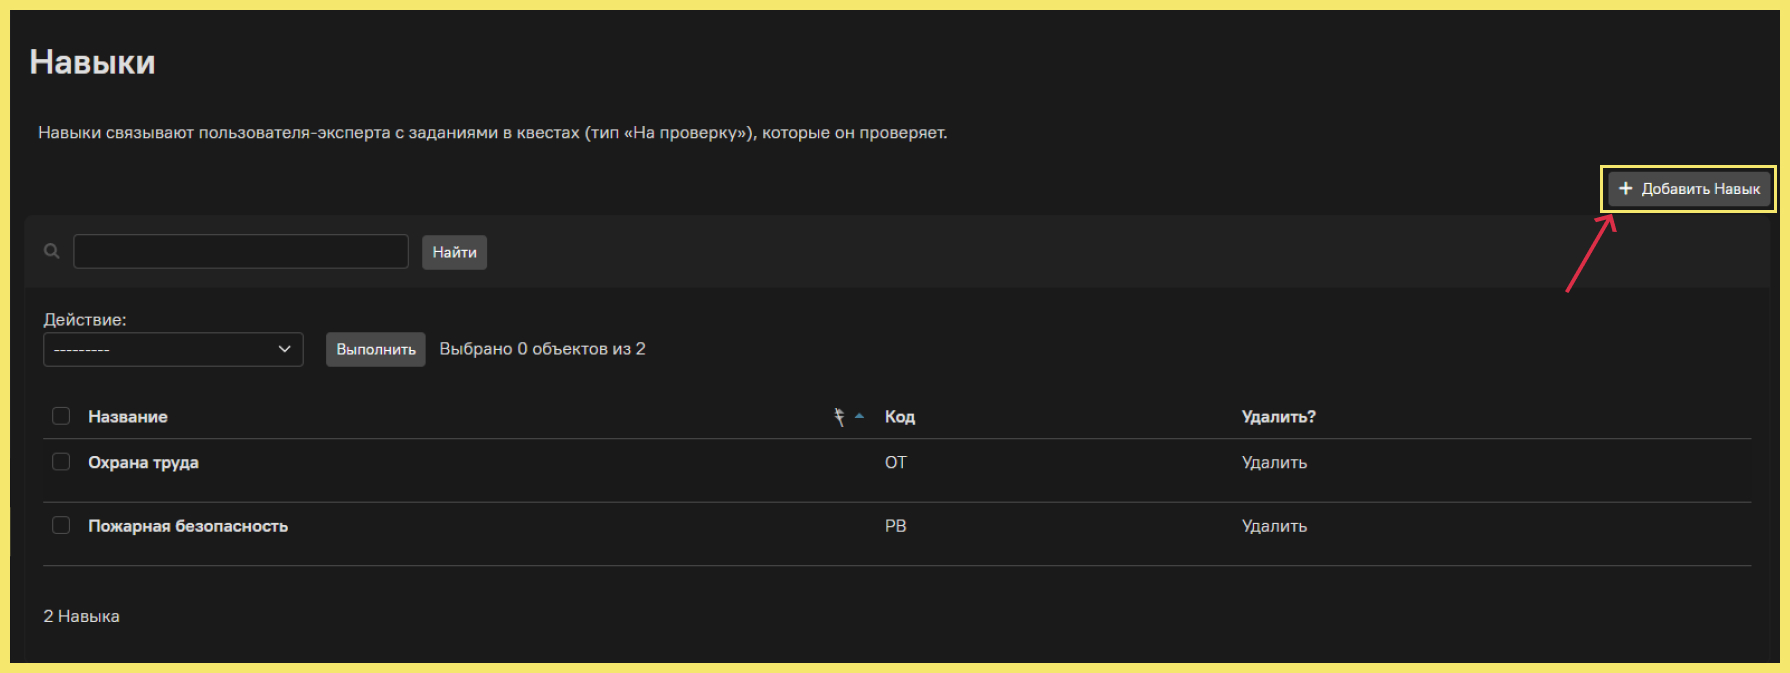Focus the skills search input field
1790x673 pixels.
(x=241, y=252)
